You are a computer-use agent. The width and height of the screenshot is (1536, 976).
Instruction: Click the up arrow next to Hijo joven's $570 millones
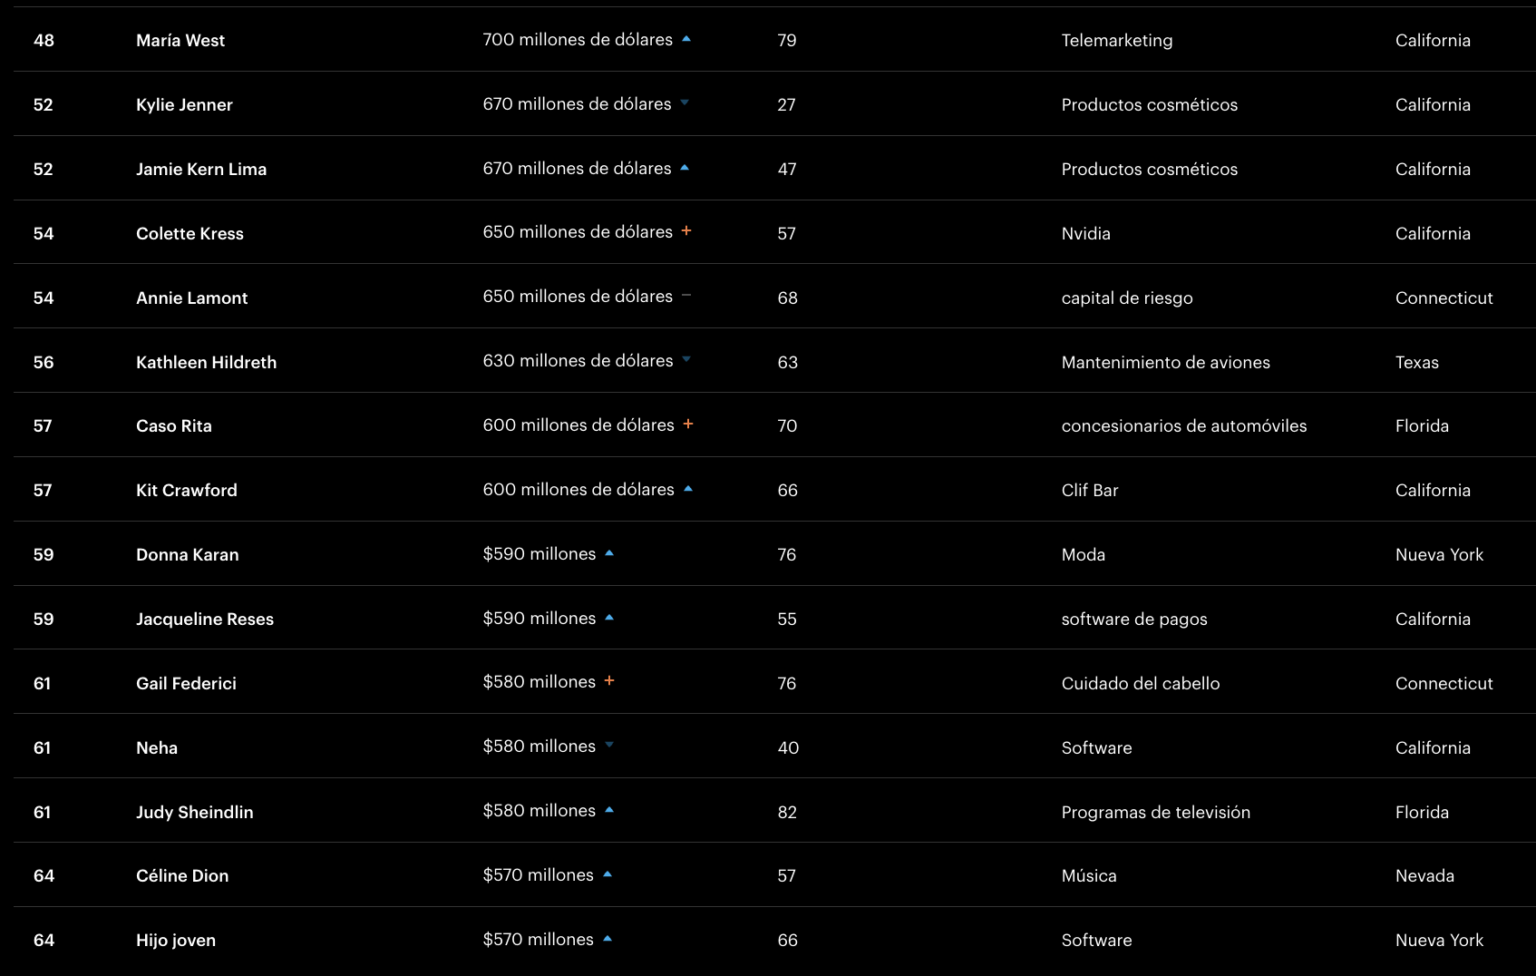coord(607,938)
